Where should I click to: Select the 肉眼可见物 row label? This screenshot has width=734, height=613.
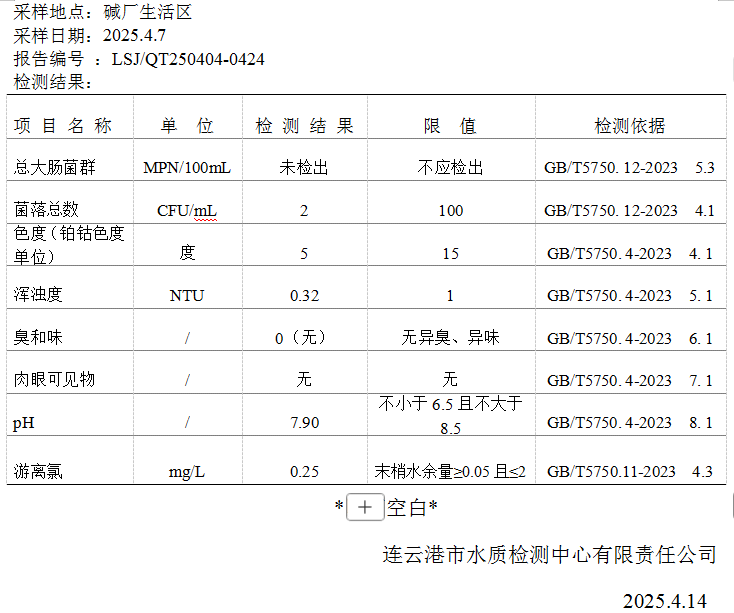[54, 380]
